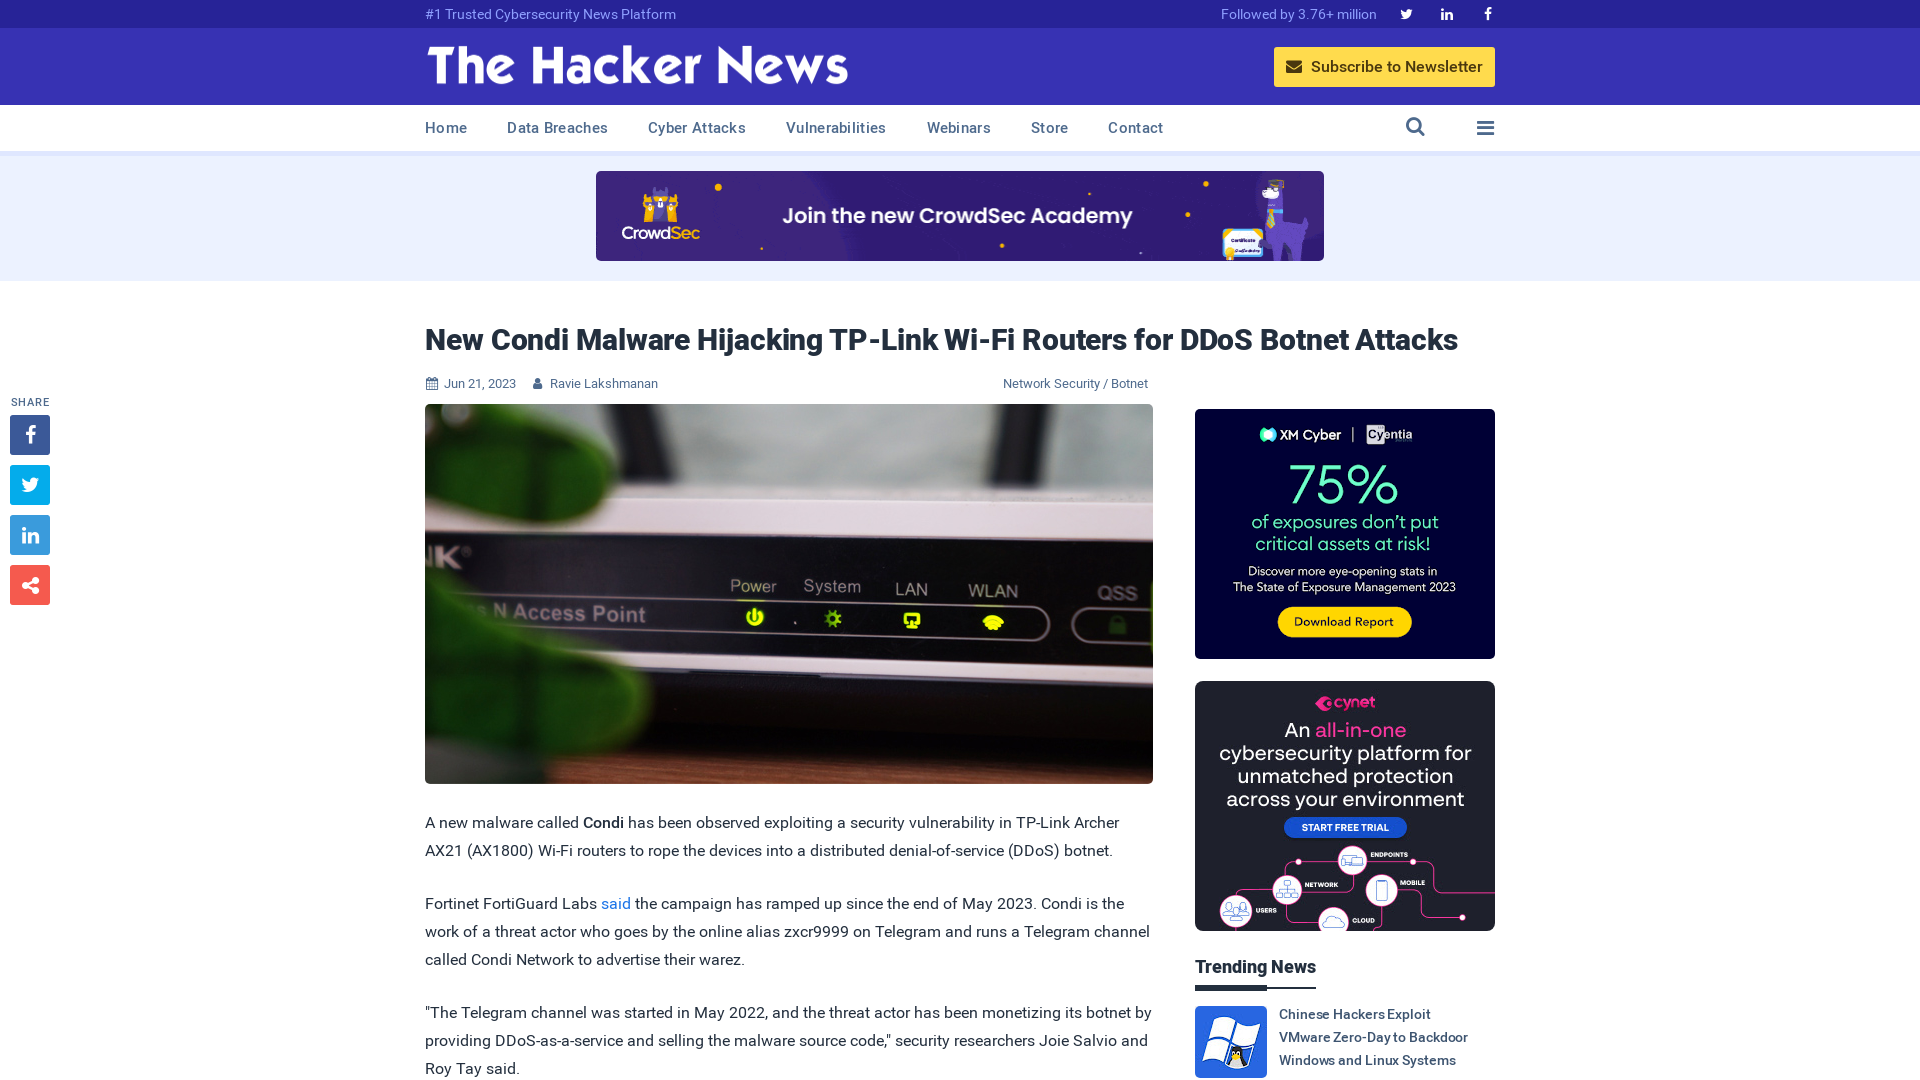This screenshot has width=1920, height=1080.
Task: Click the LinkedIn follow icon in header
Action: (1447, 13)
